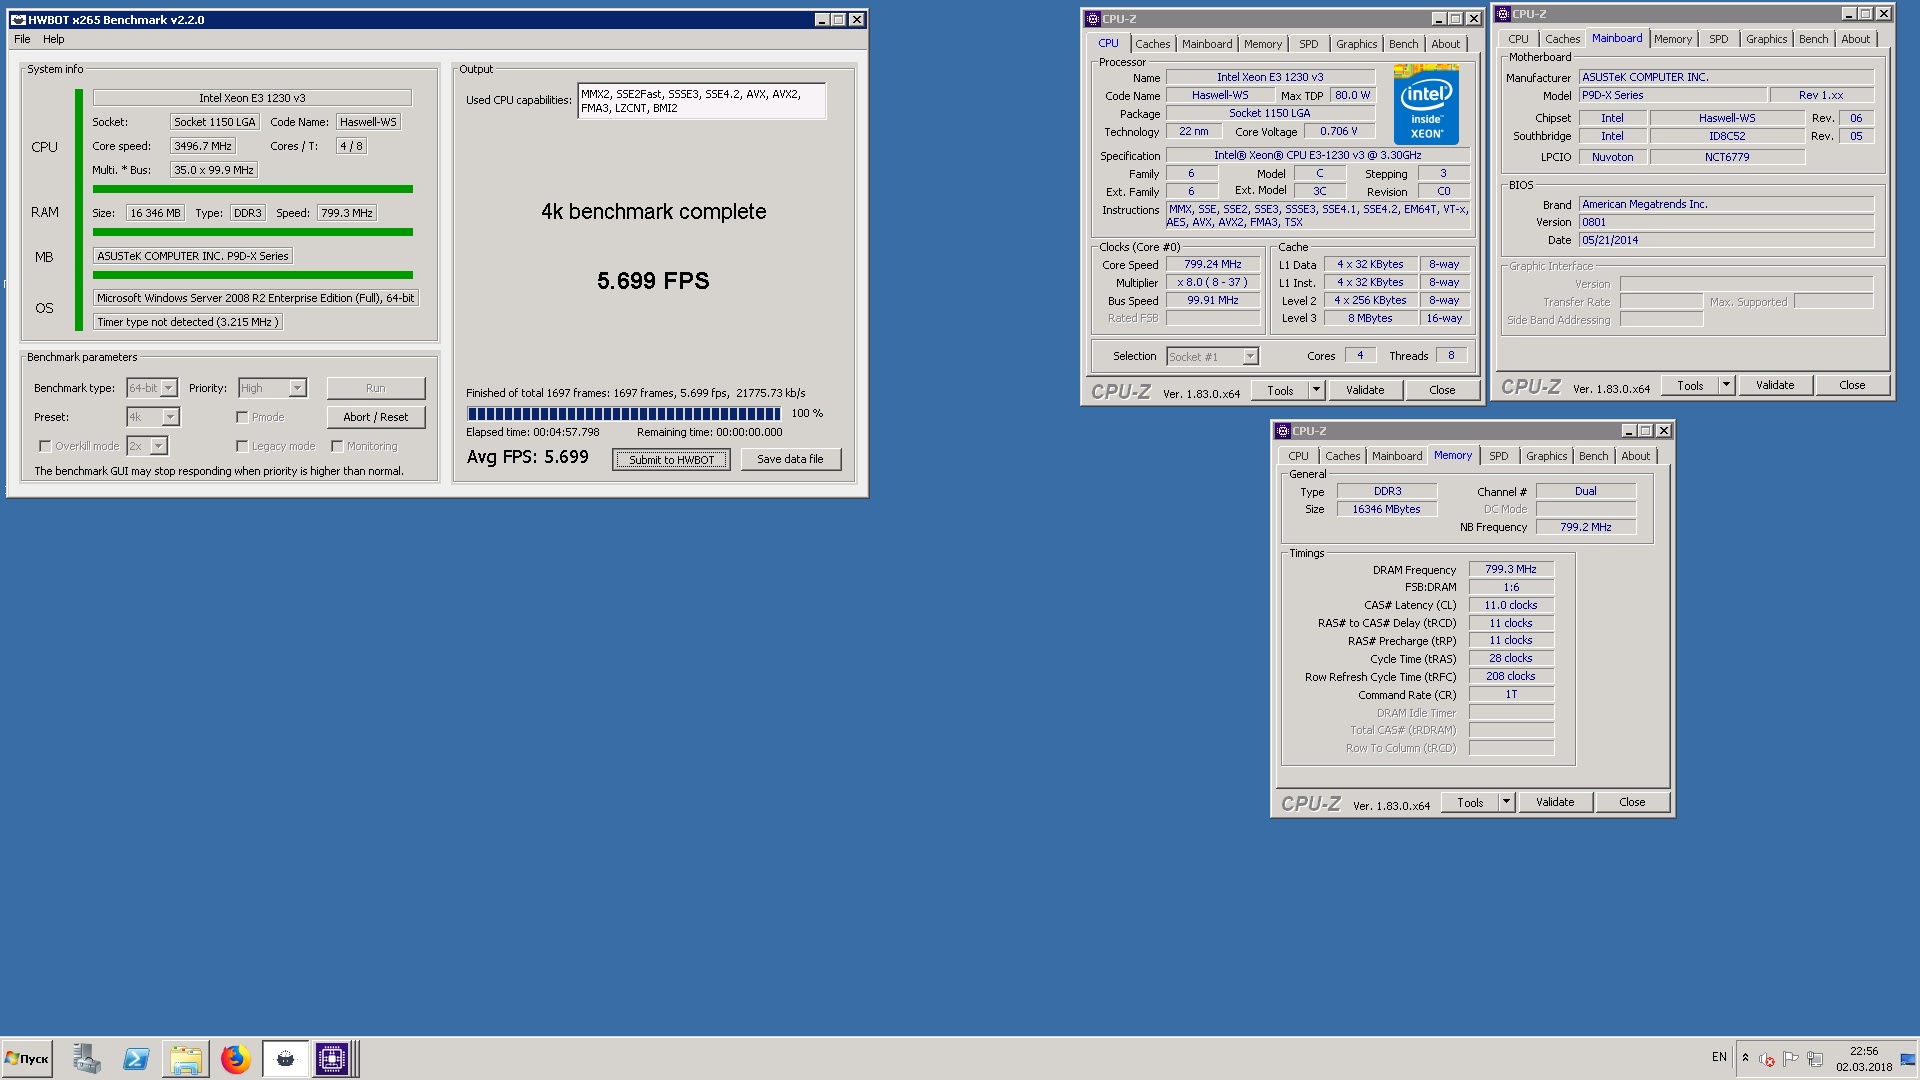Click title icon of CPU-Z Mainboard window
1920x1080 pixels.
click(1502, 14)
